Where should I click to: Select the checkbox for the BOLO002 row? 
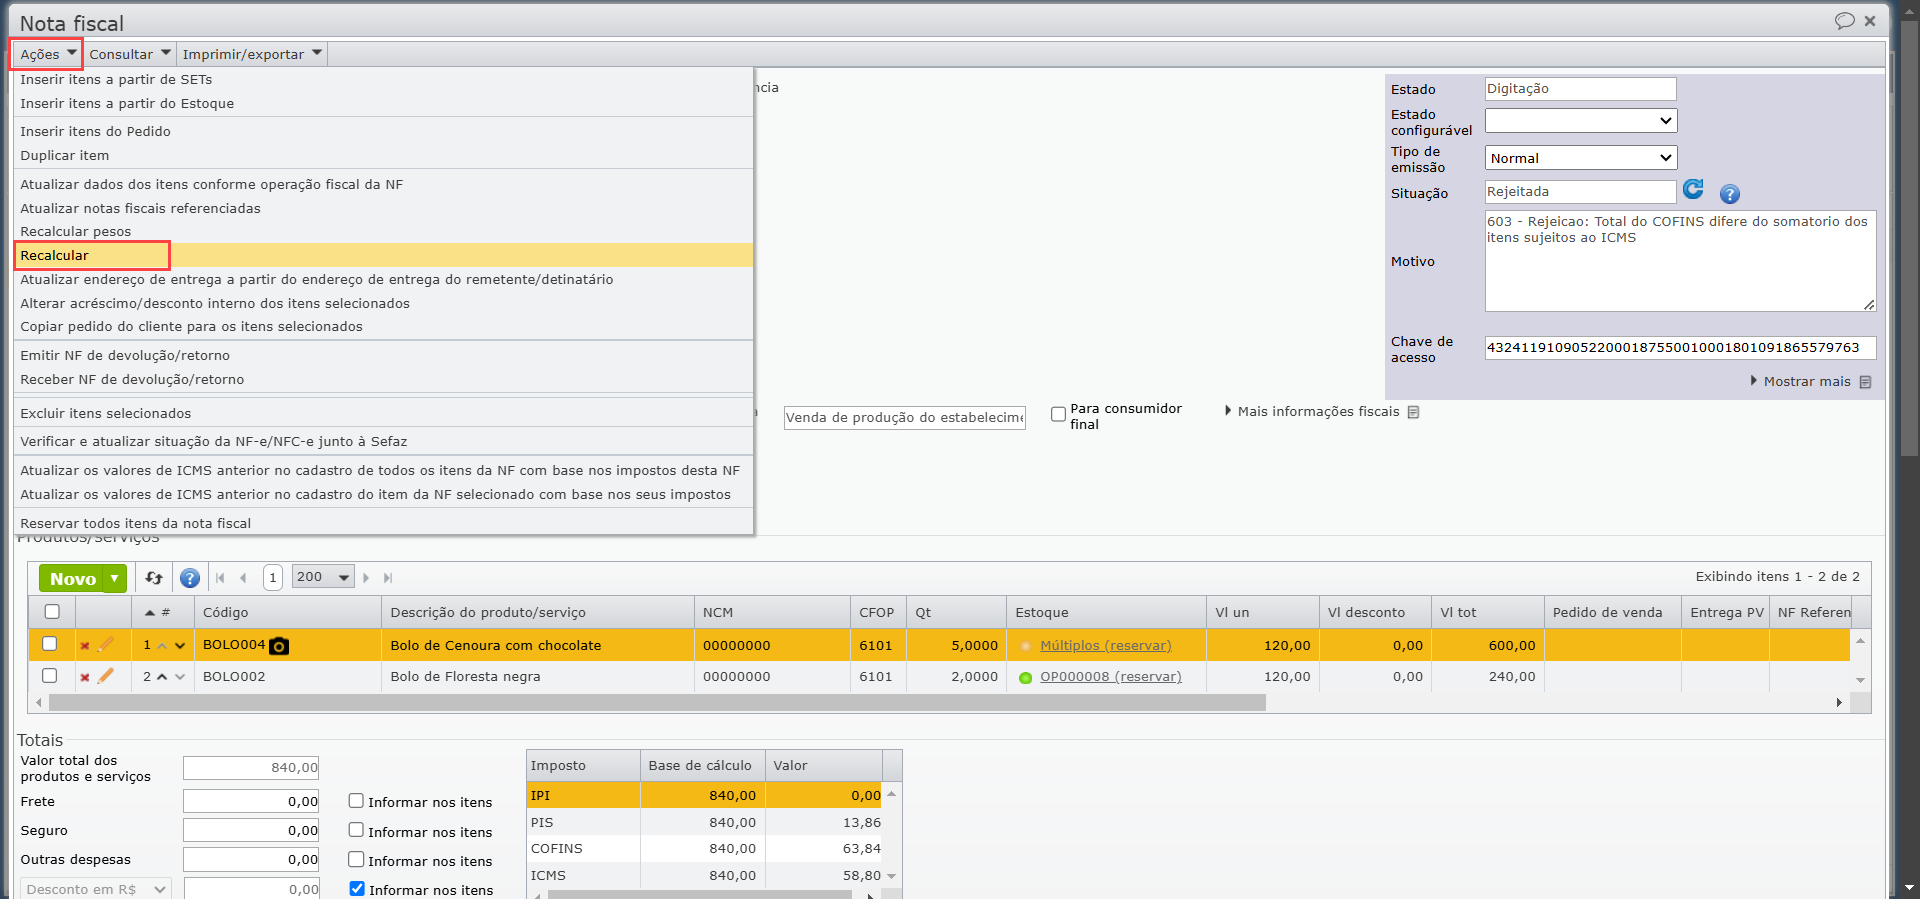[x=50, y=676]
